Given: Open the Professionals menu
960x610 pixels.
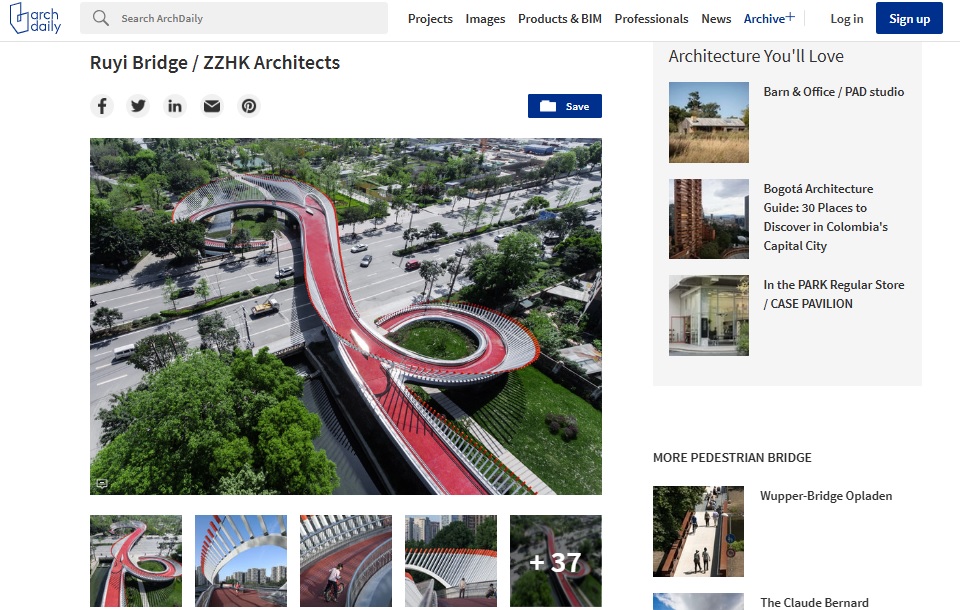Looking at the screenshot, I should pyautogui.click(x=651, y=19).
